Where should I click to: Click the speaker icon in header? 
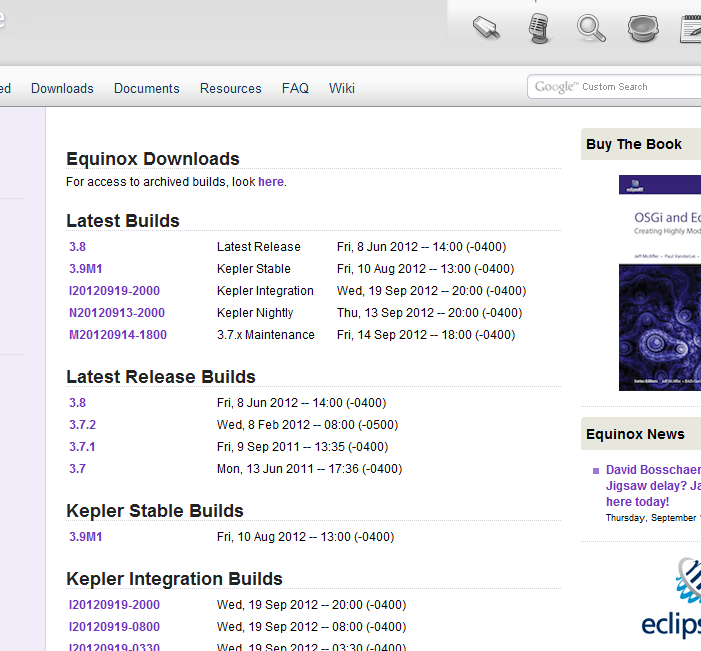click(x=643, y=29)
